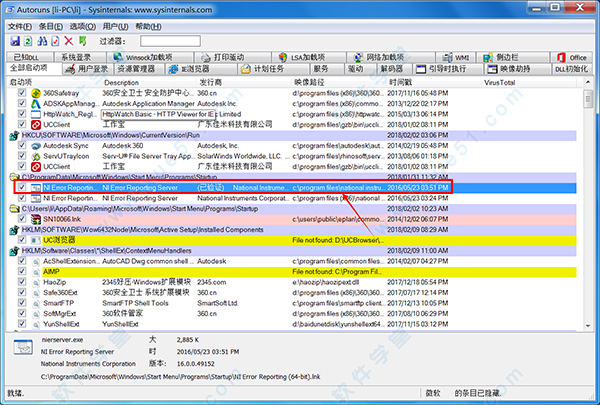Click registry icon of HKCU Run key row
The image size is (600, 405).
14,135
